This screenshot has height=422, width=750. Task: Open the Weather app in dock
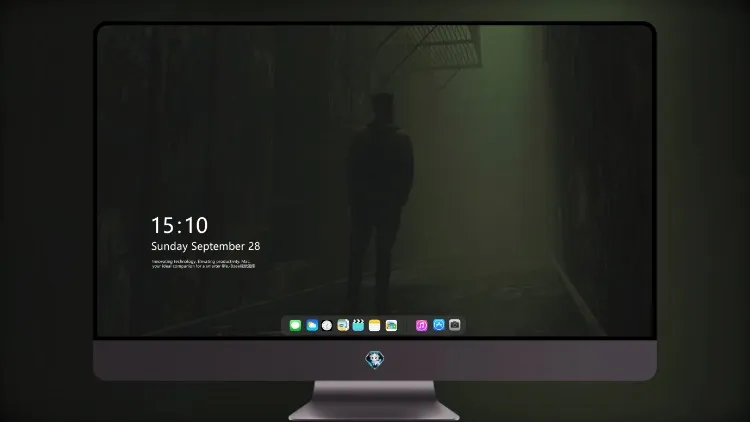(x=312, y=325)
